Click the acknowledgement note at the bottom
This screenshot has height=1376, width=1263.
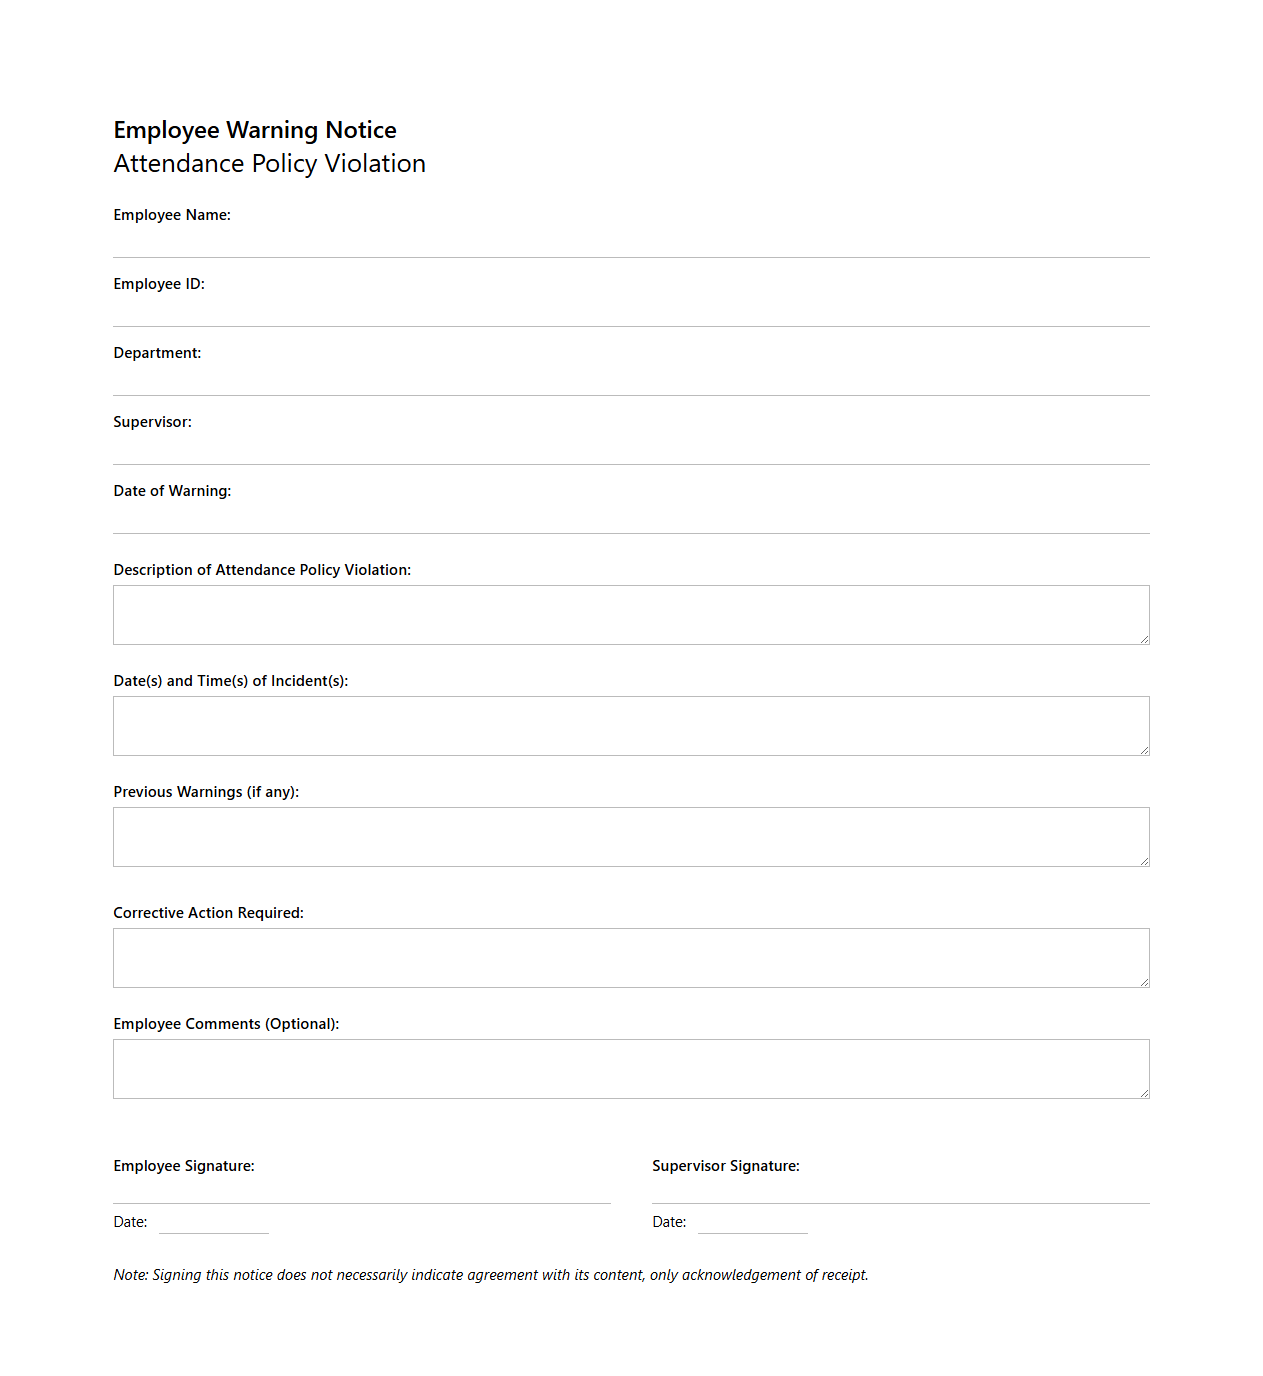490,1275
